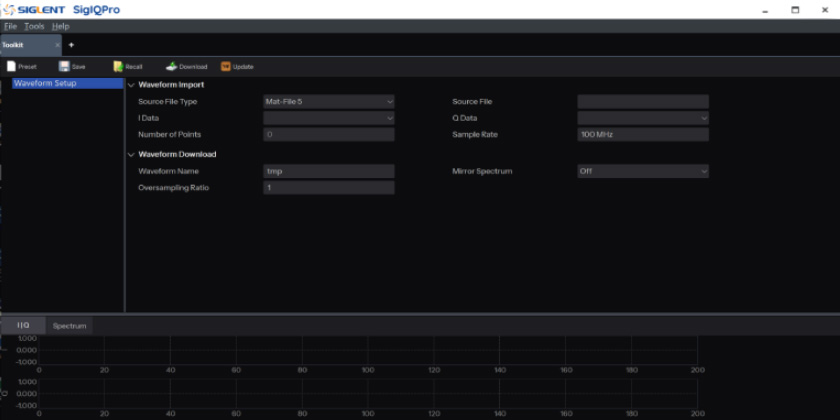Open the File menu
This screenshot has width=840, height=420.
[x=10, y=26]
